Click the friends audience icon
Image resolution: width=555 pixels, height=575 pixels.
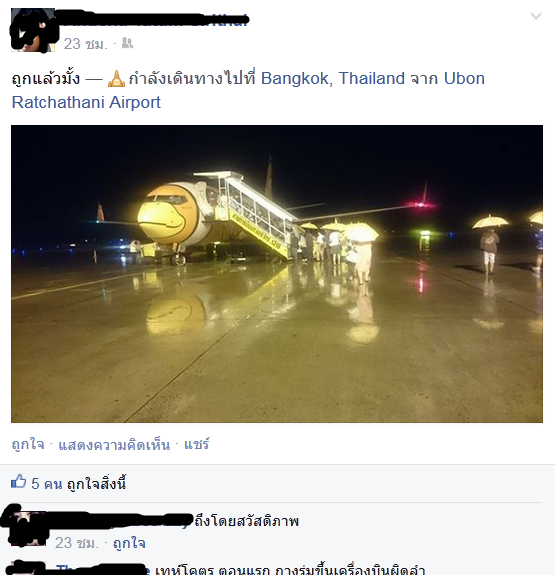[127, 43]
